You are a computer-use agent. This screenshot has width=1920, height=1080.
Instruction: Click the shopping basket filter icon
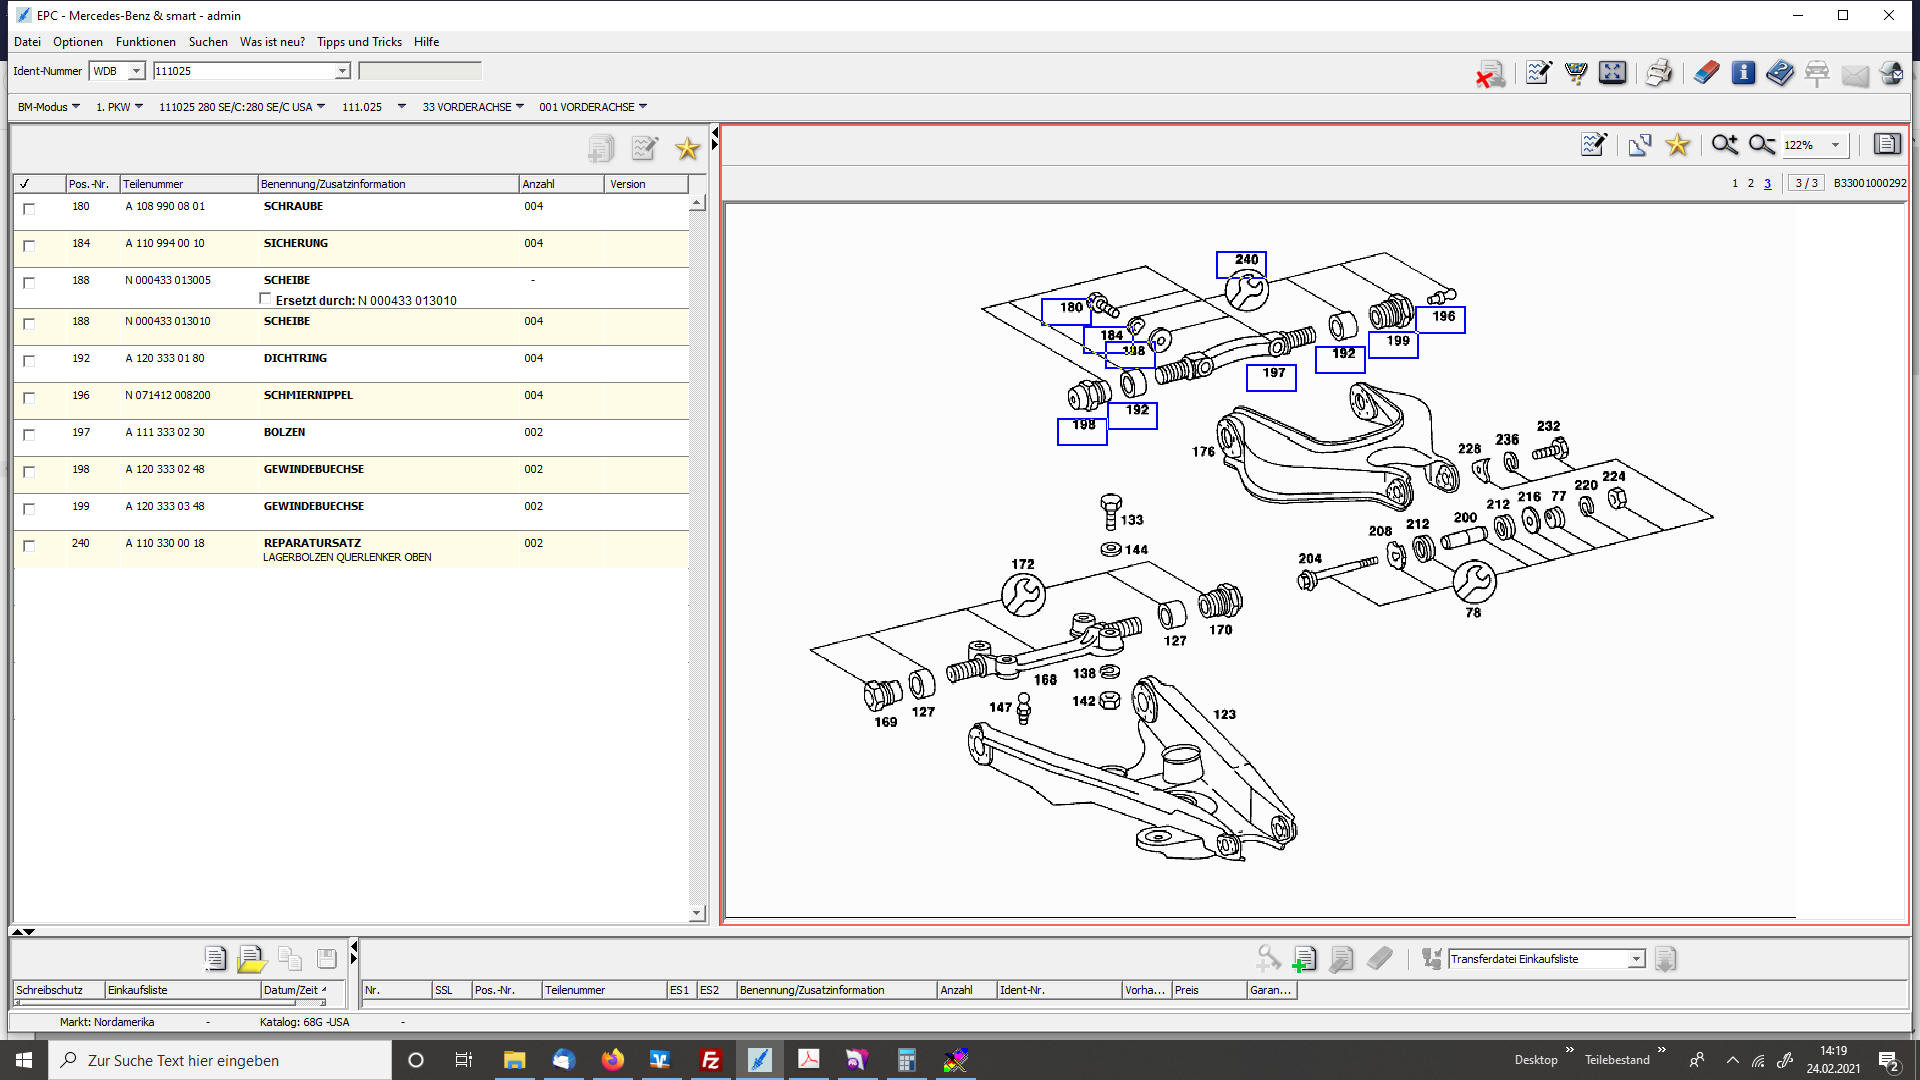click(x=1576, y=73)
